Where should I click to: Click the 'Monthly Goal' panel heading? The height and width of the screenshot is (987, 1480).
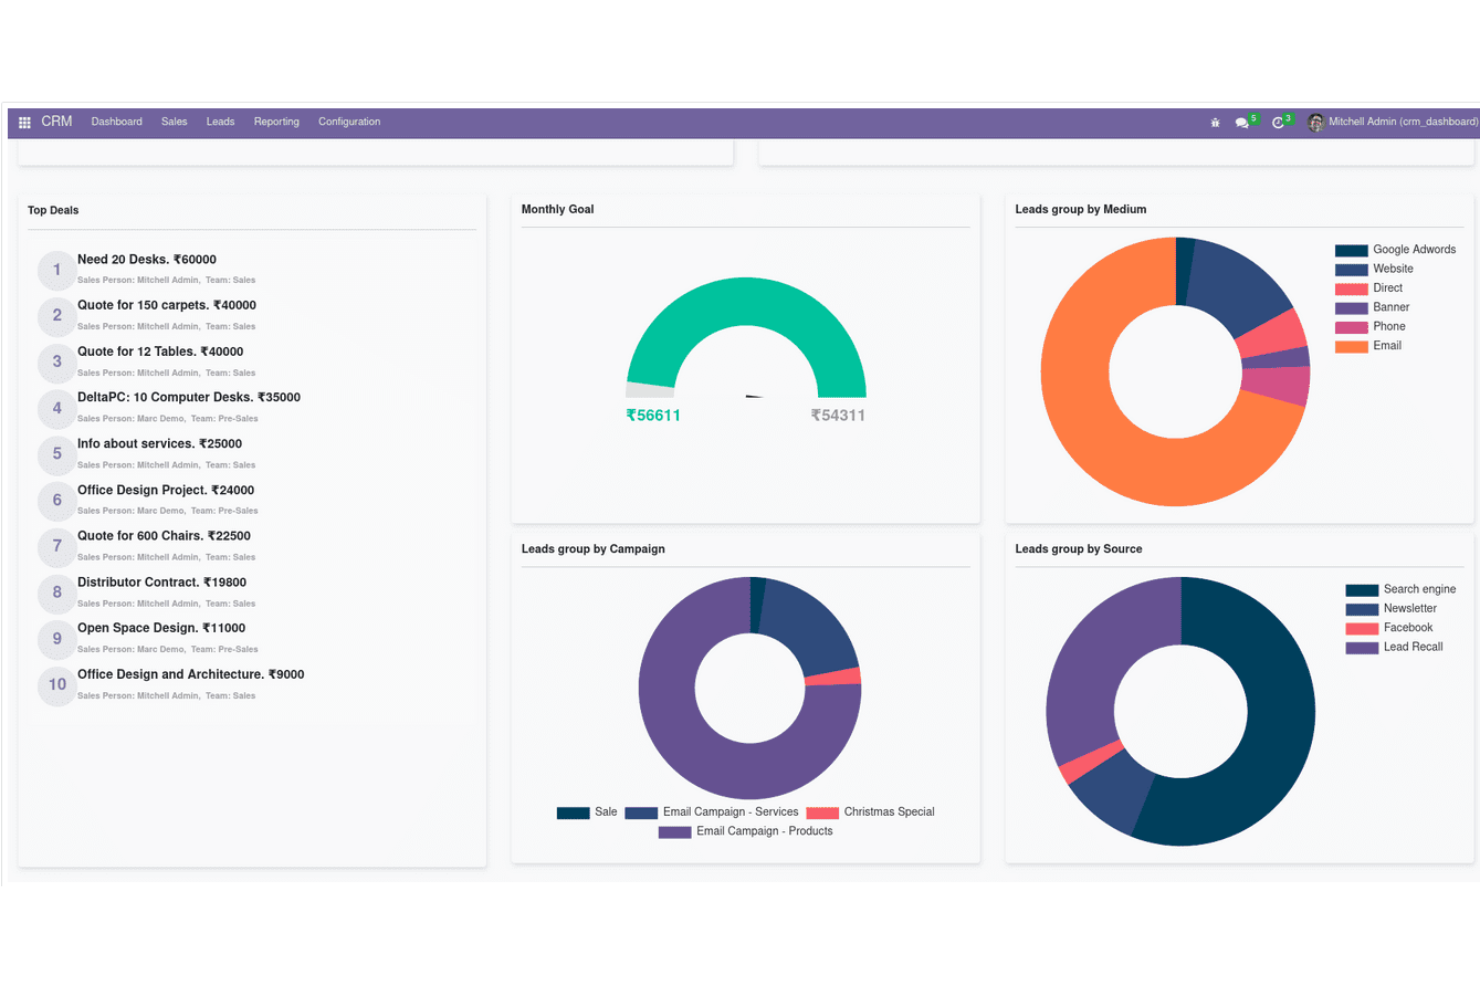(x=557, y=209)
